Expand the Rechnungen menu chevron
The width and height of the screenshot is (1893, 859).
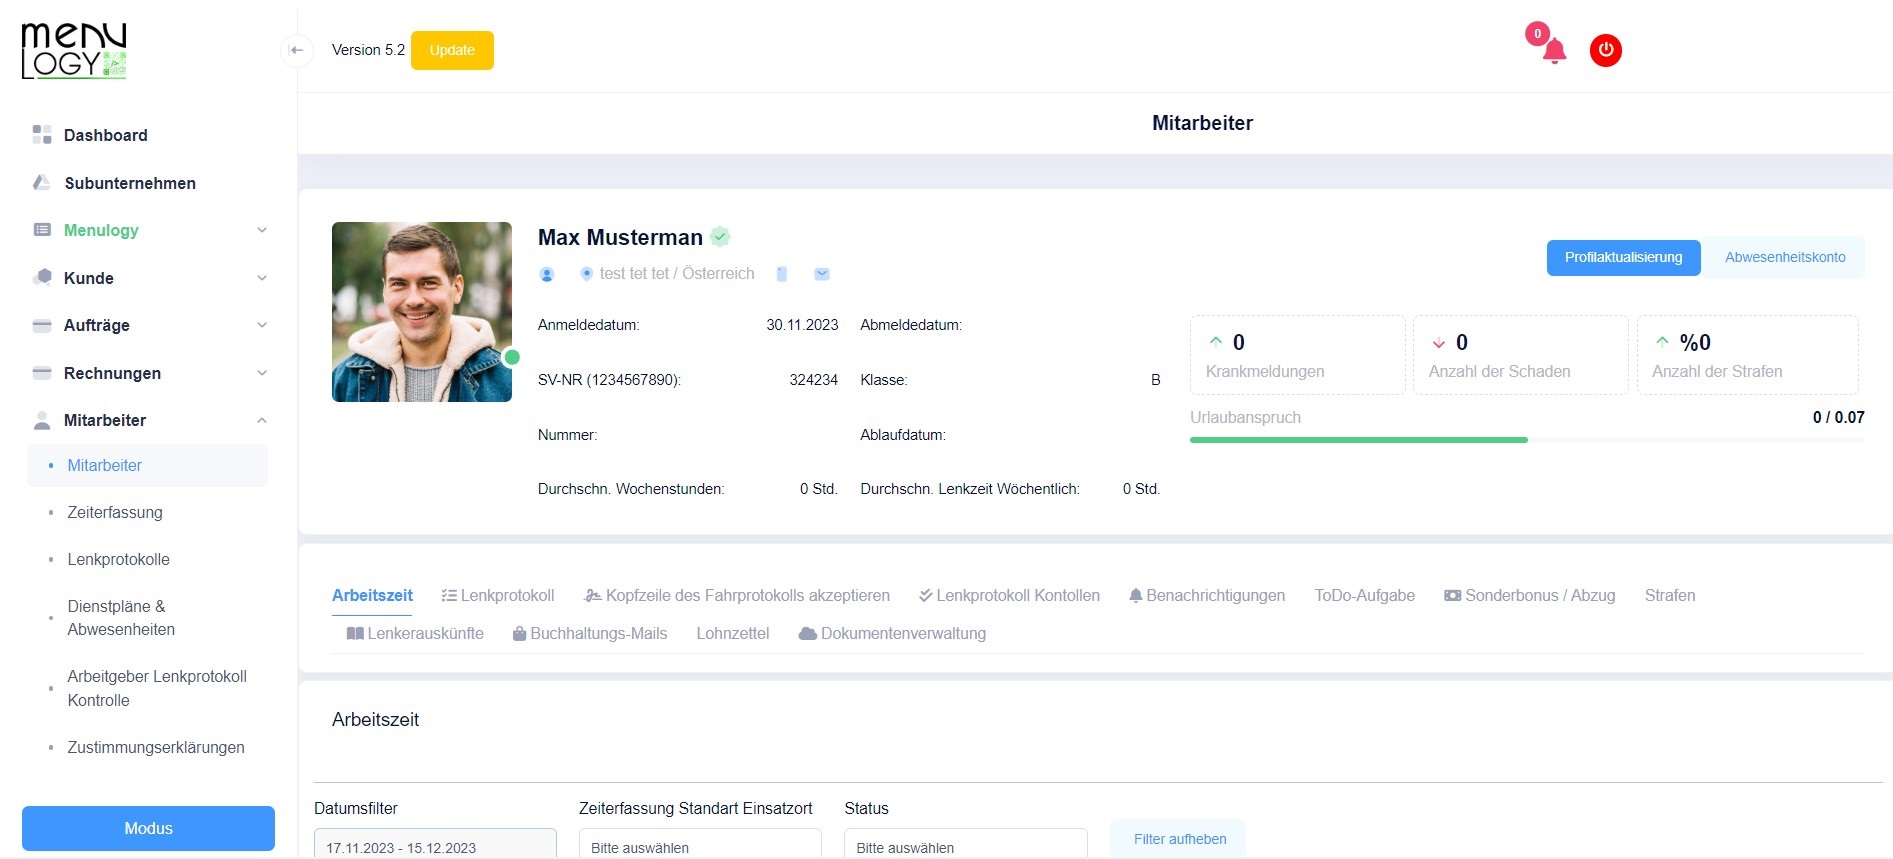[262, 373]
